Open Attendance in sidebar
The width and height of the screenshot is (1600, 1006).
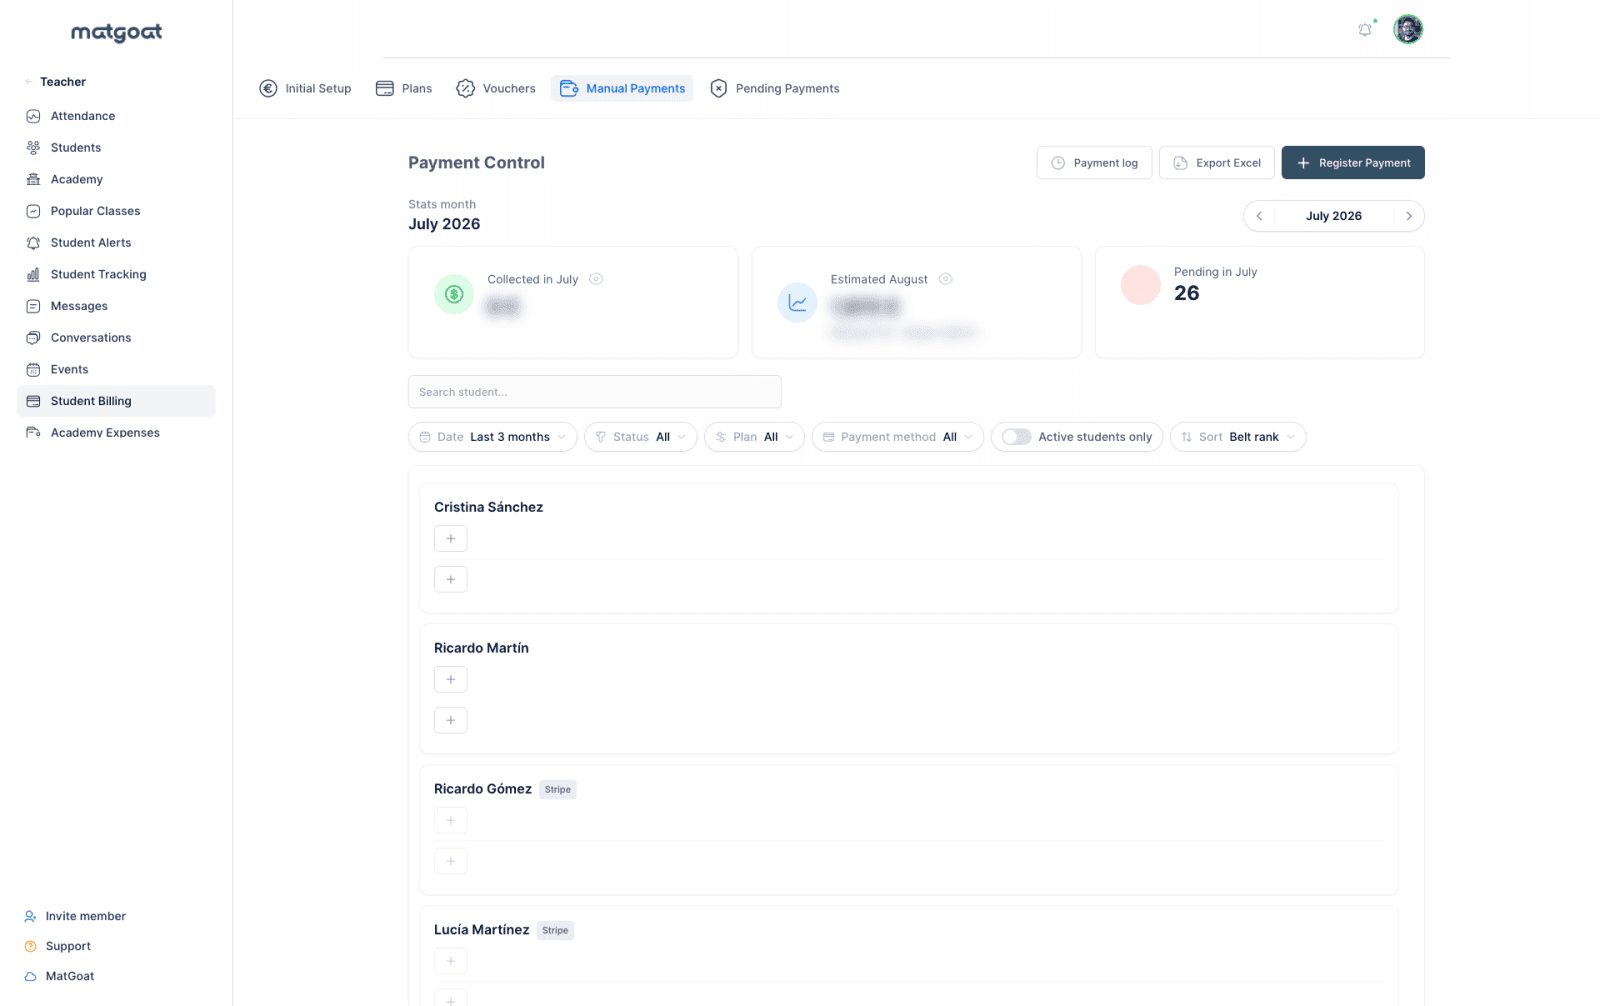116,116
